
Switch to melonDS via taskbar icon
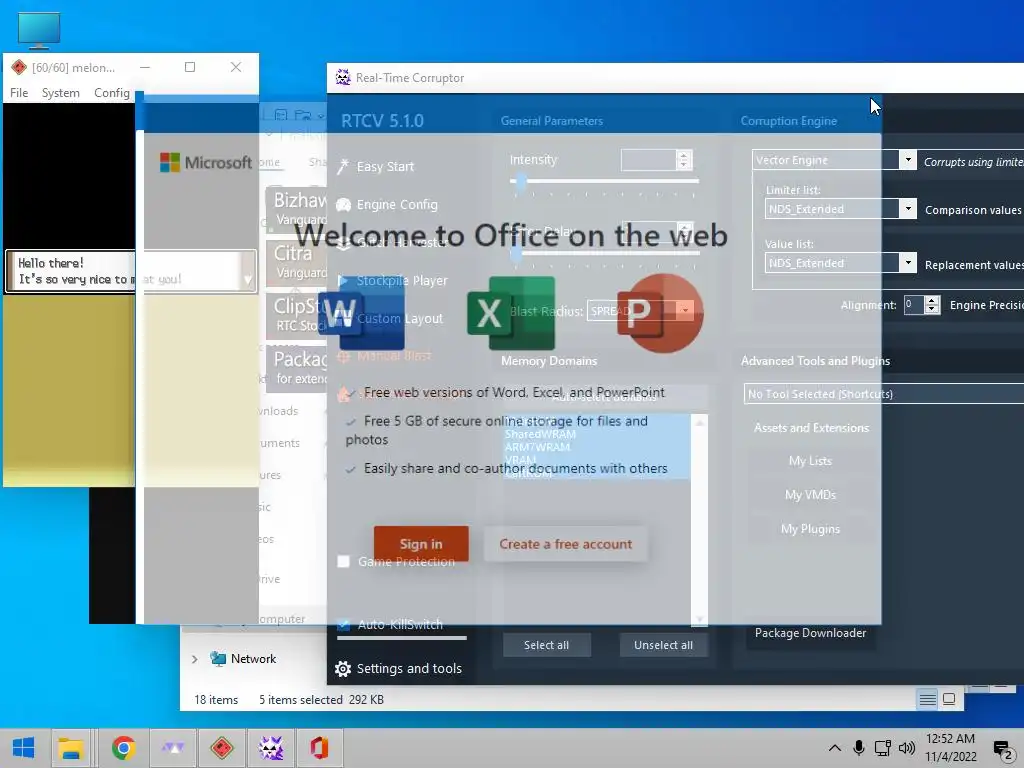tap(221, 748)
